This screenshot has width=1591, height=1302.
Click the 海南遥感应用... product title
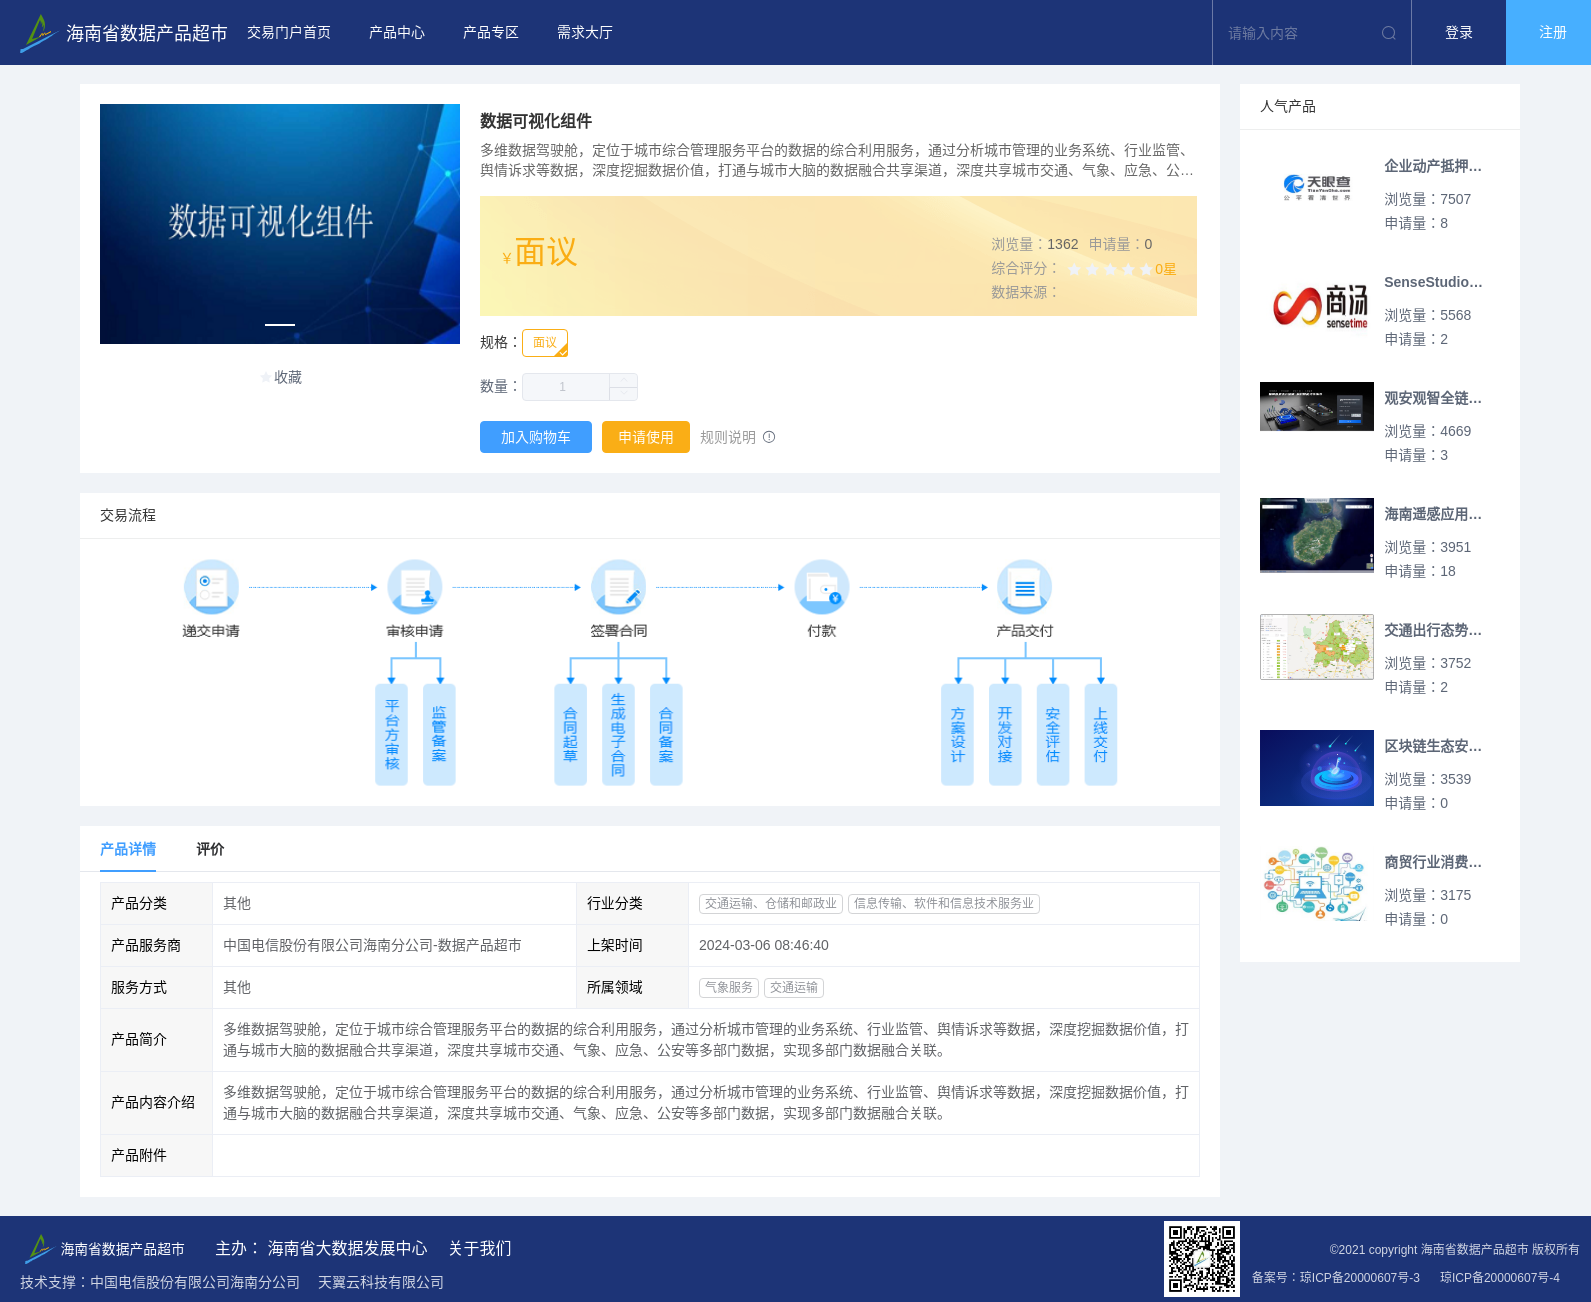coord(1433,514)
